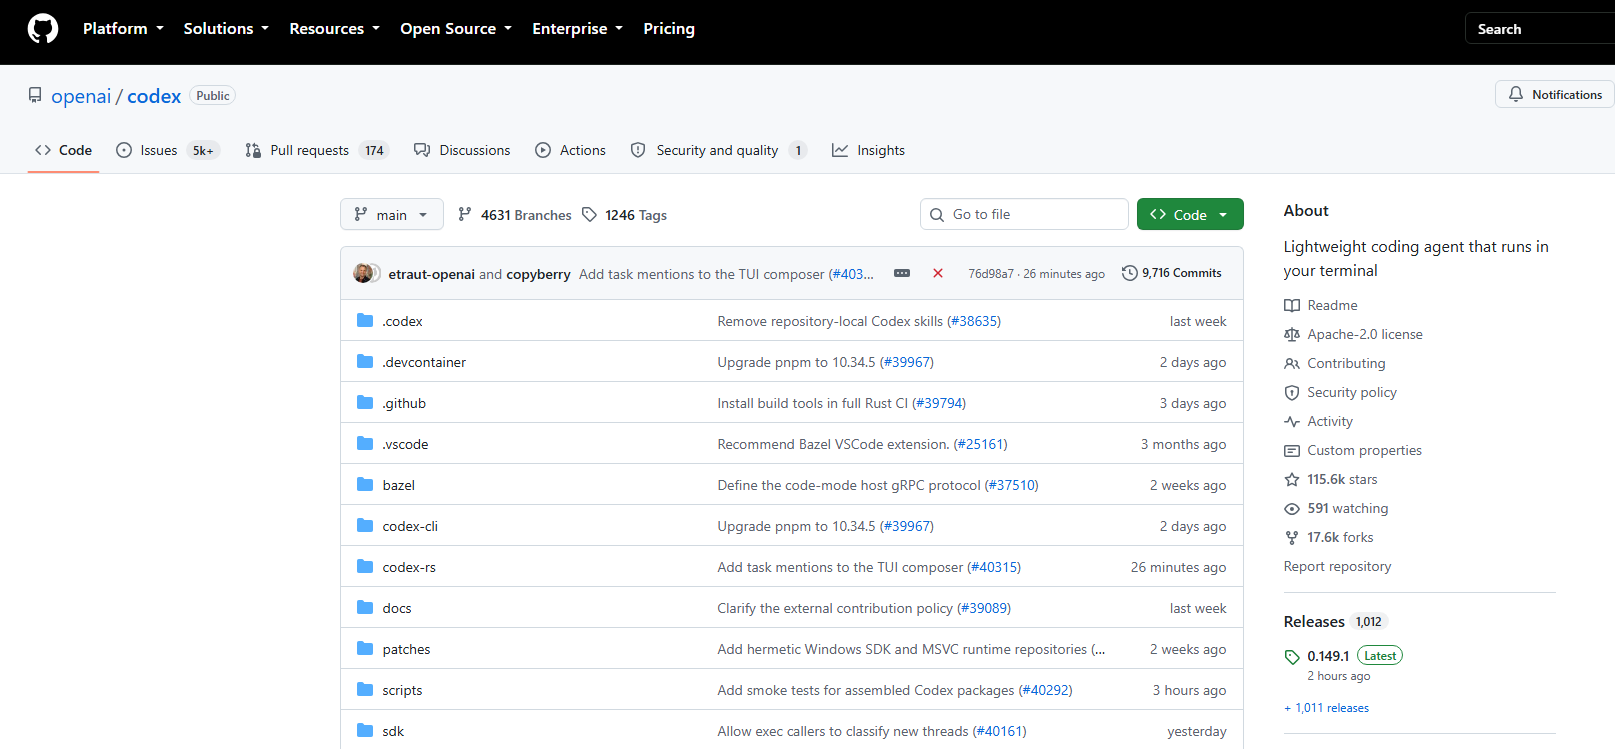Screen dimensions: 1615x749
Task: Switch to the Discussions tab
Action: tap(462, 150)
